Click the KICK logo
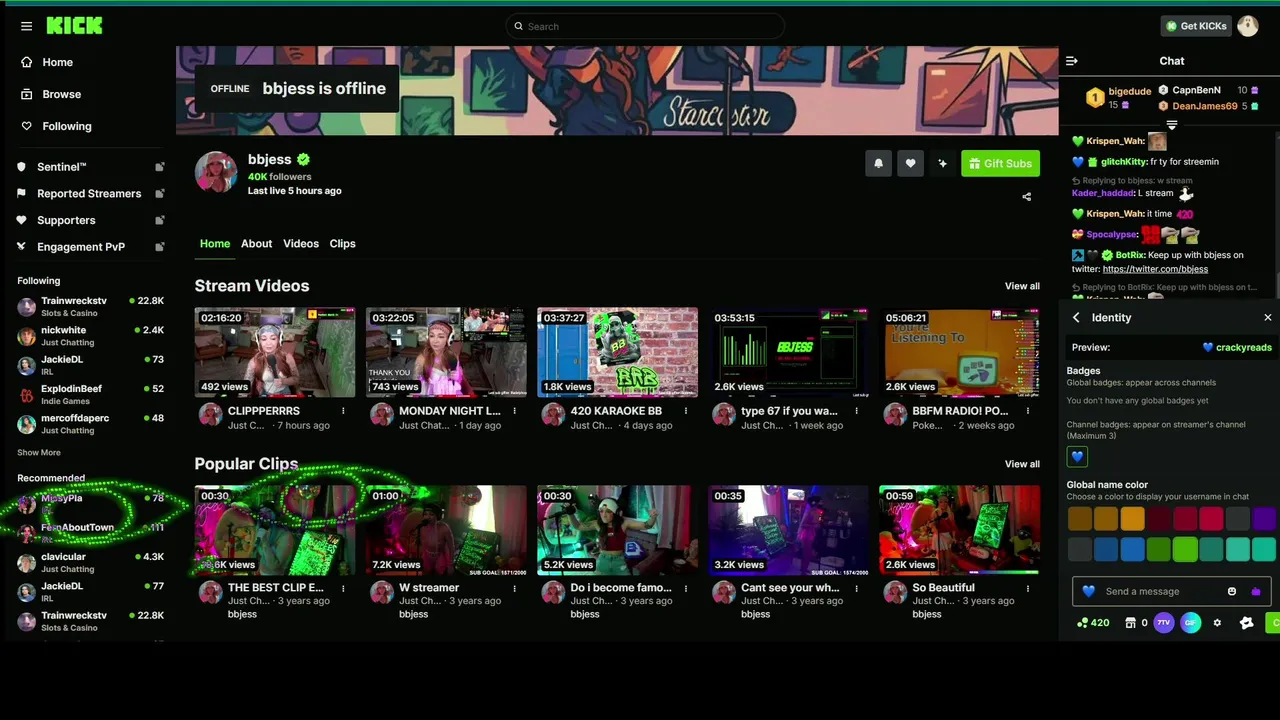This screenshot has width=1280, height=720. (74, 26)
